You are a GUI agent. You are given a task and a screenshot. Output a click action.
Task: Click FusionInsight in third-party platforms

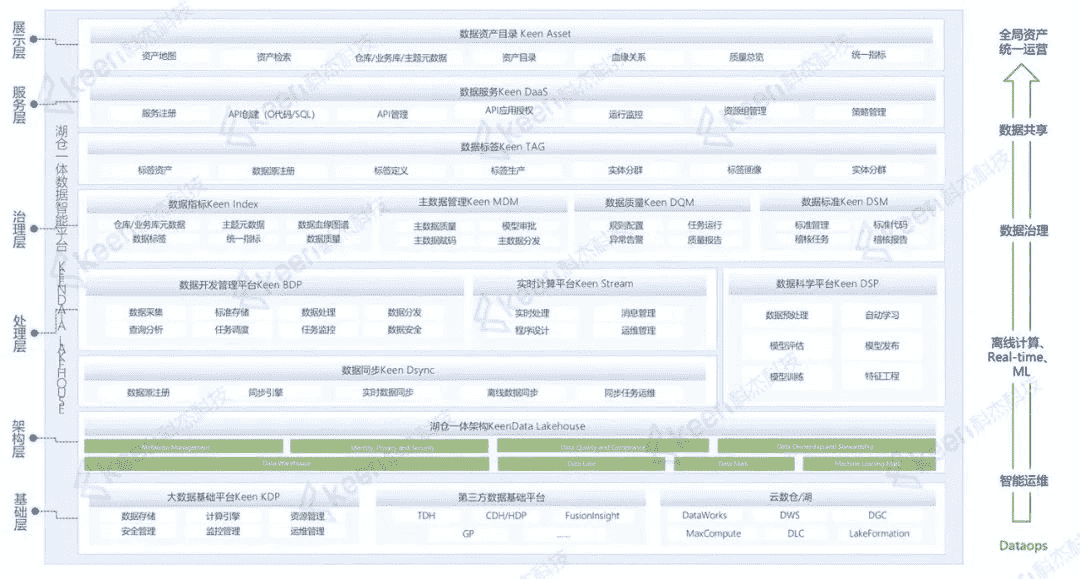click(x=592, y=516)
